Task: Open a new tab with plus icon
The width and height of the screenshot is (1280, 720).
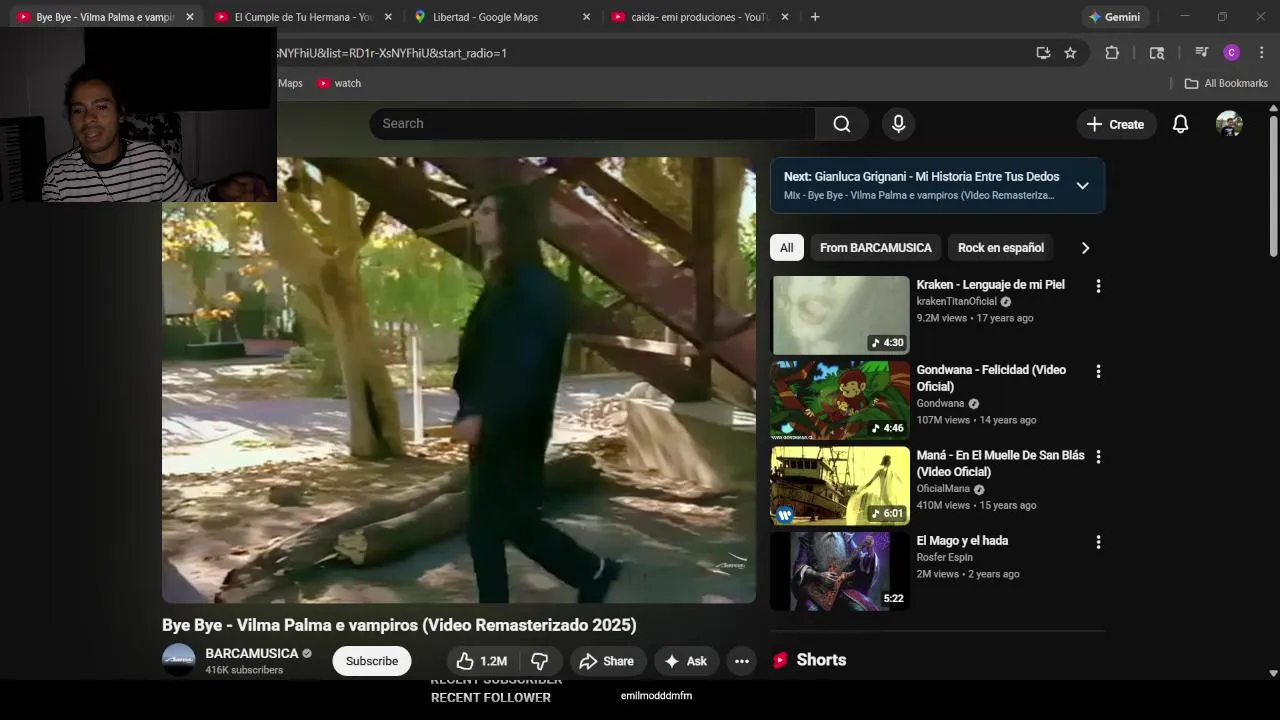Action: click(815, 17)
